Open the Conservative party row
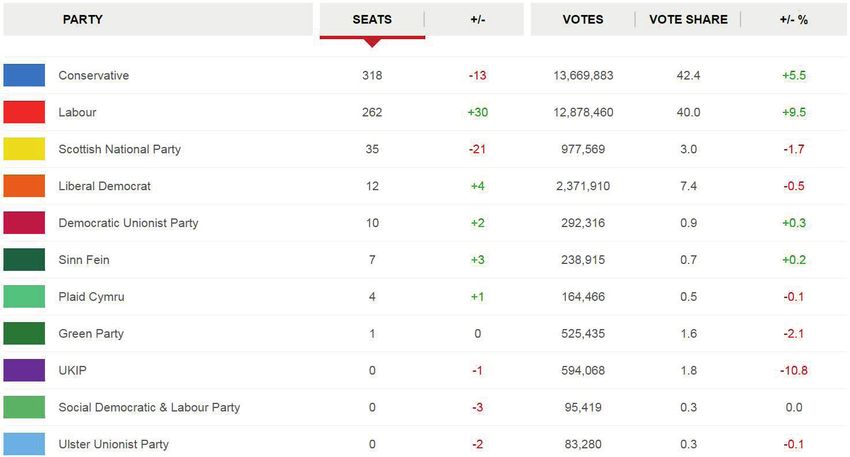Viewport: 850px width, 457px height. 425,75
